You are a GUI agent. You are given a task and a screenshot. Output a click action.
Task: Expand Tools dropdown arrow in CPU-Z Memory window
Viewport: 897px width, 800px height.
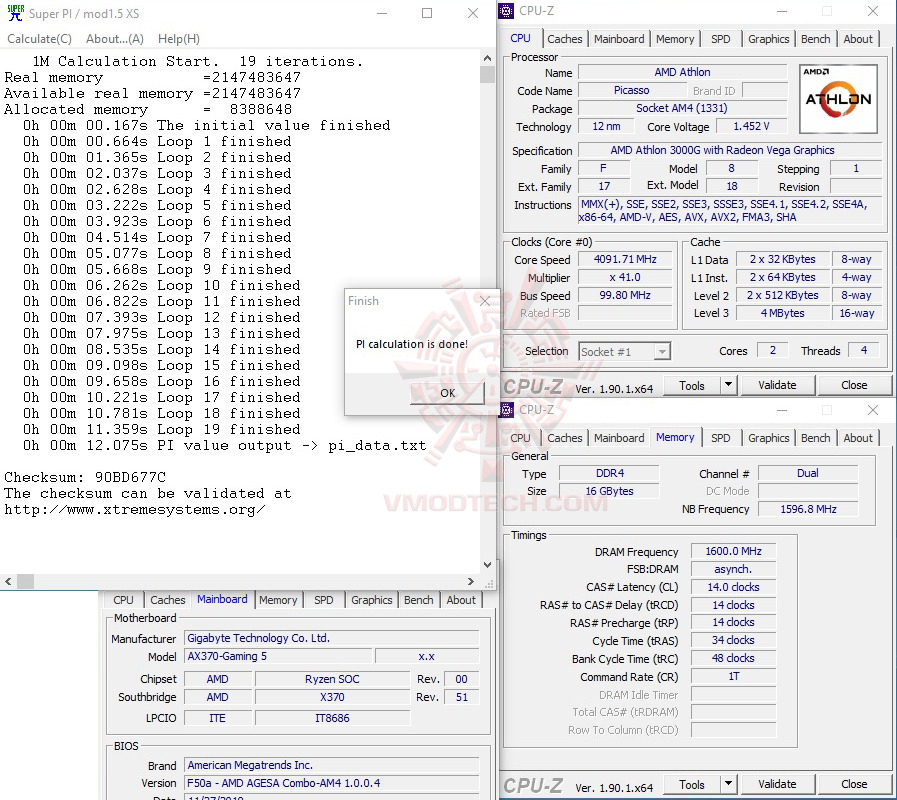(x=728, y=784)
